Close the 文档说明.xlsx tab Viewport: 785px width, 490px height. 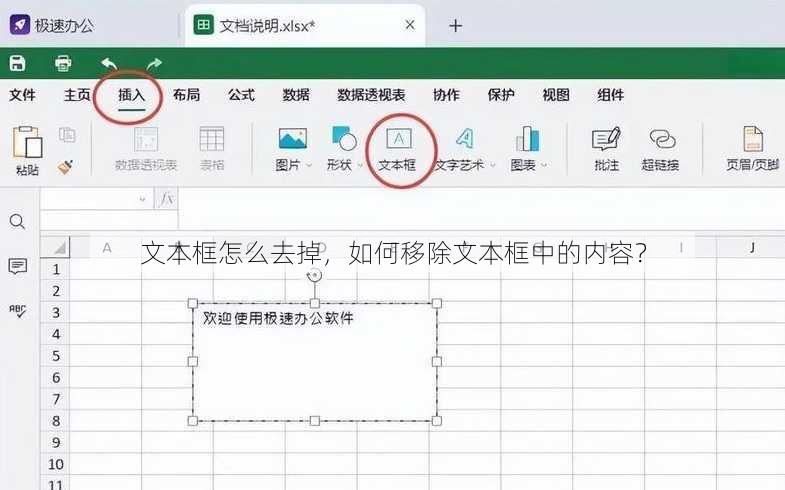pos(410,25)
